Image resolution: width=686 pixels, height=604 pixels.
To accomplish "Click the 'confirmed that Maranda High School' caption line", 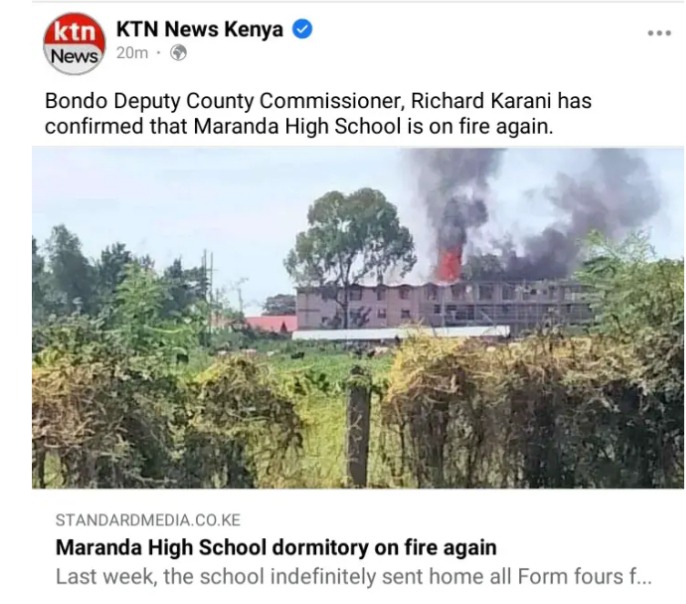I will coord(299,127).
